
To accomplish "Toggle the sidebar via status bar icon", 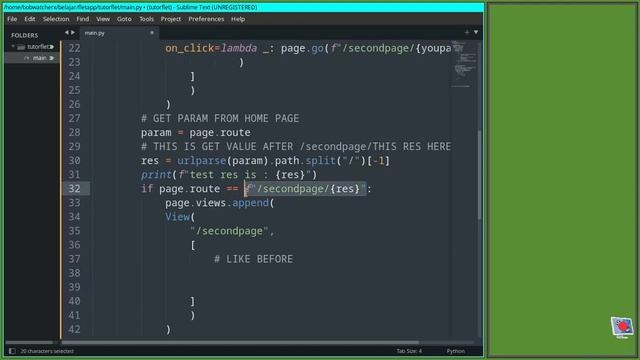I will click(x=12, y=351).
